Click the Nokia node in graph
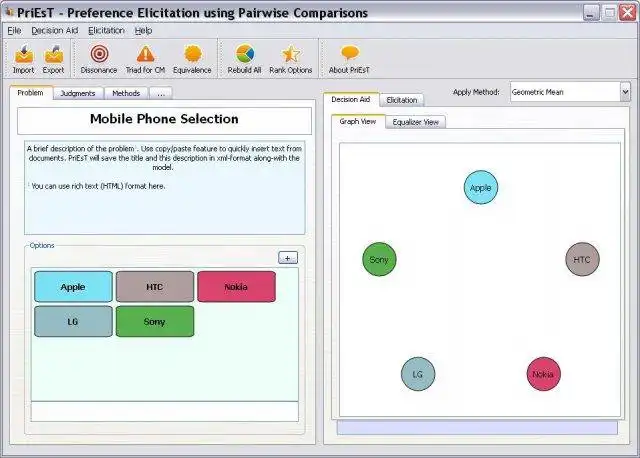 (x=543, y=374)
